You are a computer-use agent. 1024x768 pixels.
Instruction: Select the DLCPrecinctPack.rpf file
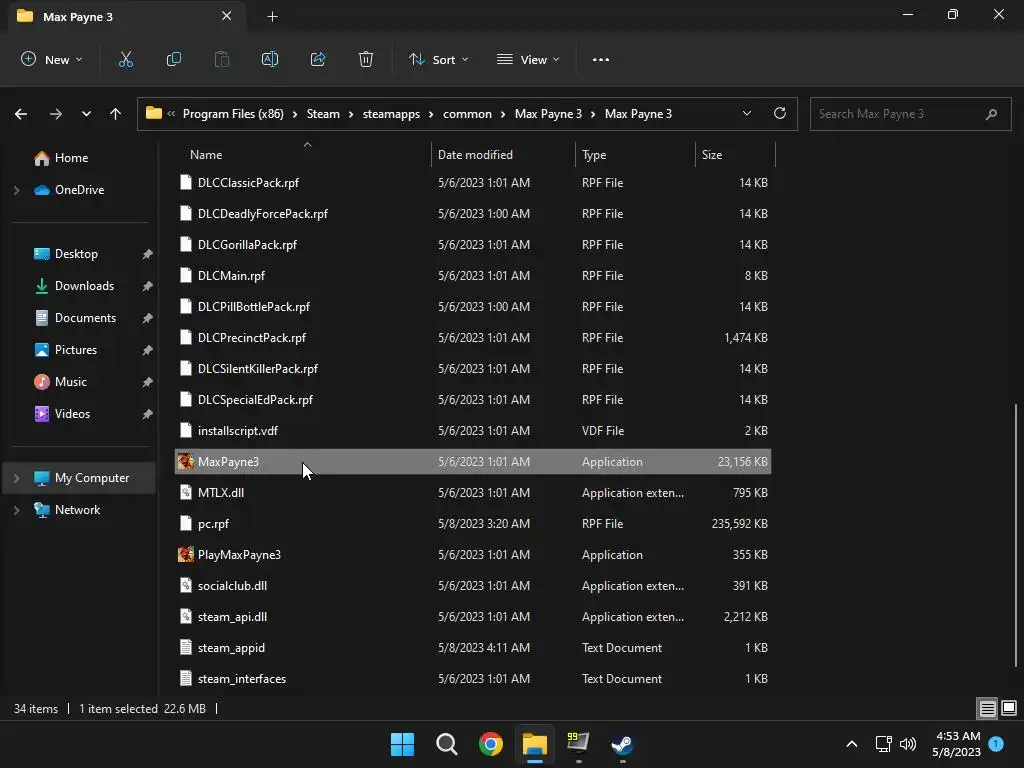473,338
